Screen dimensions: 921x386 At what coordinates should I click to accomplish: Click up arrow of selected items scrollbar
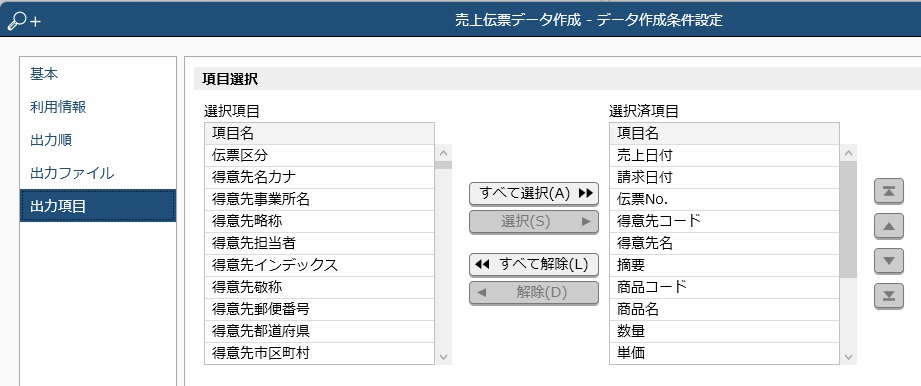coord(848,154)
